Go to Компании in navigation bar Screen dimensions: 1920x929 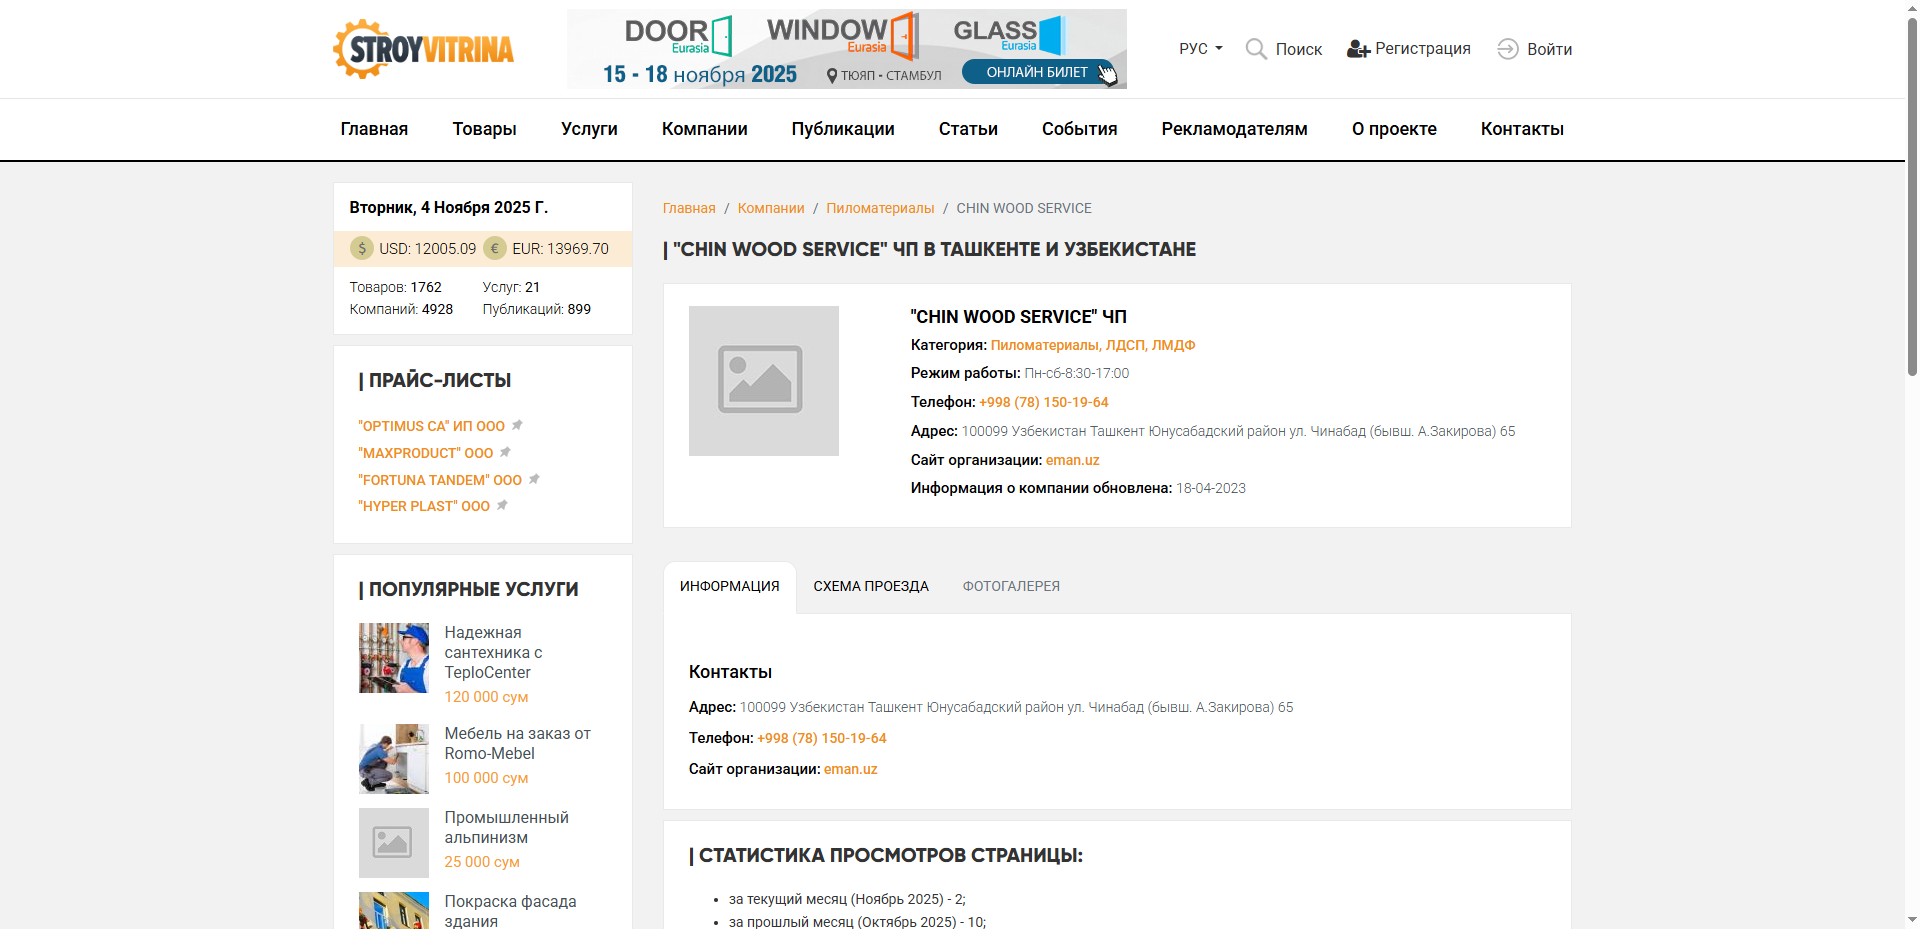[704, 129]
